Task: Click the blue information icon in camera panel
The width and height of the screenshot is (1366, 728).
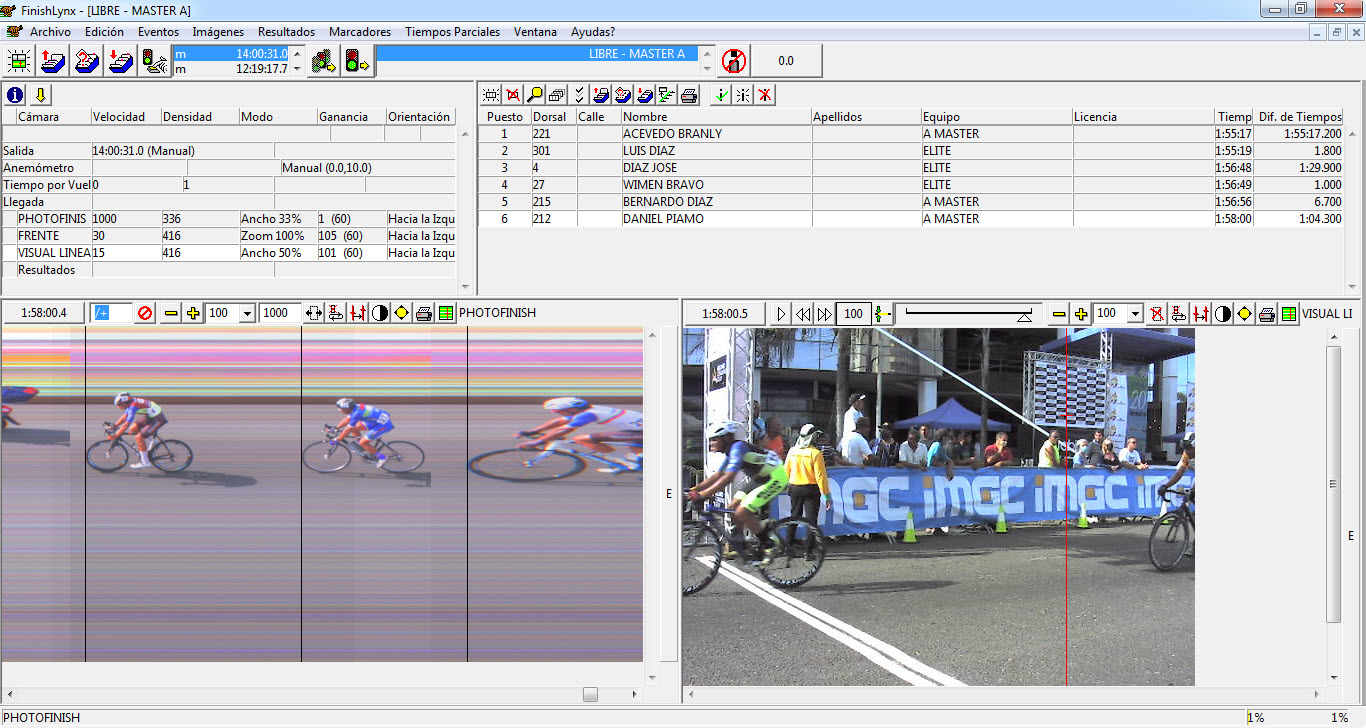Action: 15,95
